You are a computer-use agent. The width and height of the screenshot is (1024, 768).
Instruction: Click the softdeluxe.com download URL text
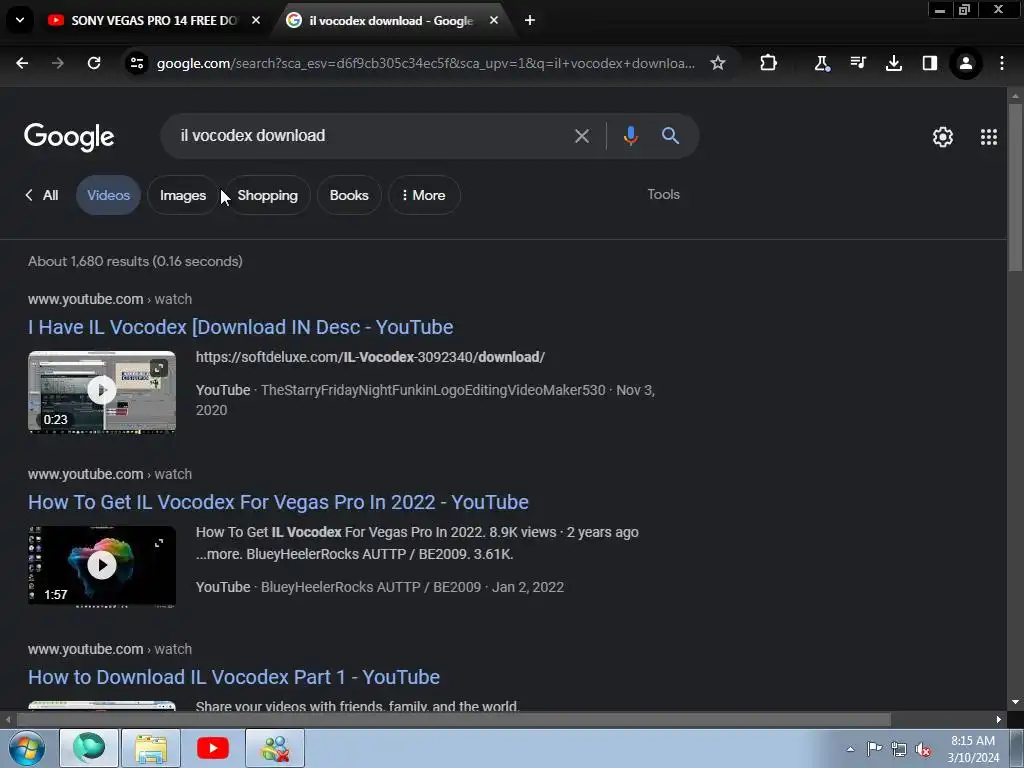[x=370, y=357]
